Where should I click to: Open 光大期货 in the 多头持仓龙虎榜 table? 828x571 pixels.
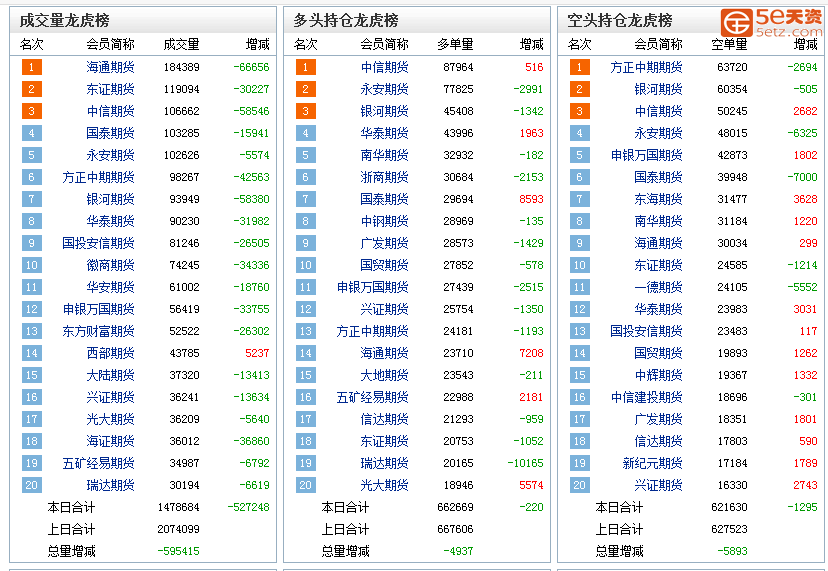384,485
